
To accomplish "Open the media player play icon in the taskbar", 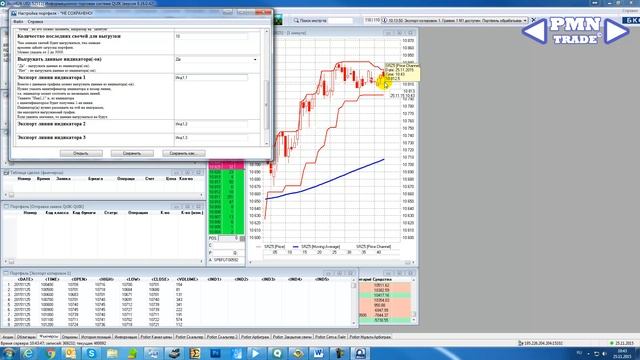I will point(256,353).
